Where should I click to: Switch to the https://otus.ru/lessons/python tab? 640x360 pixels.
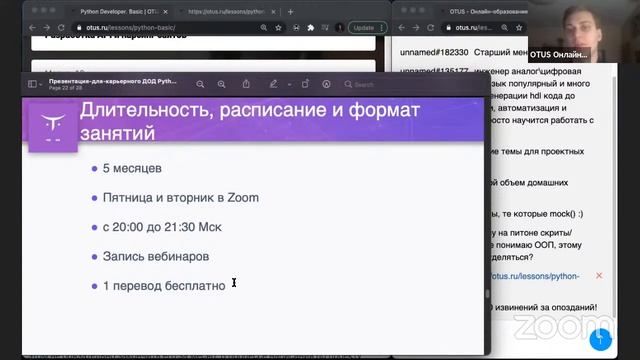pos(227,12)
